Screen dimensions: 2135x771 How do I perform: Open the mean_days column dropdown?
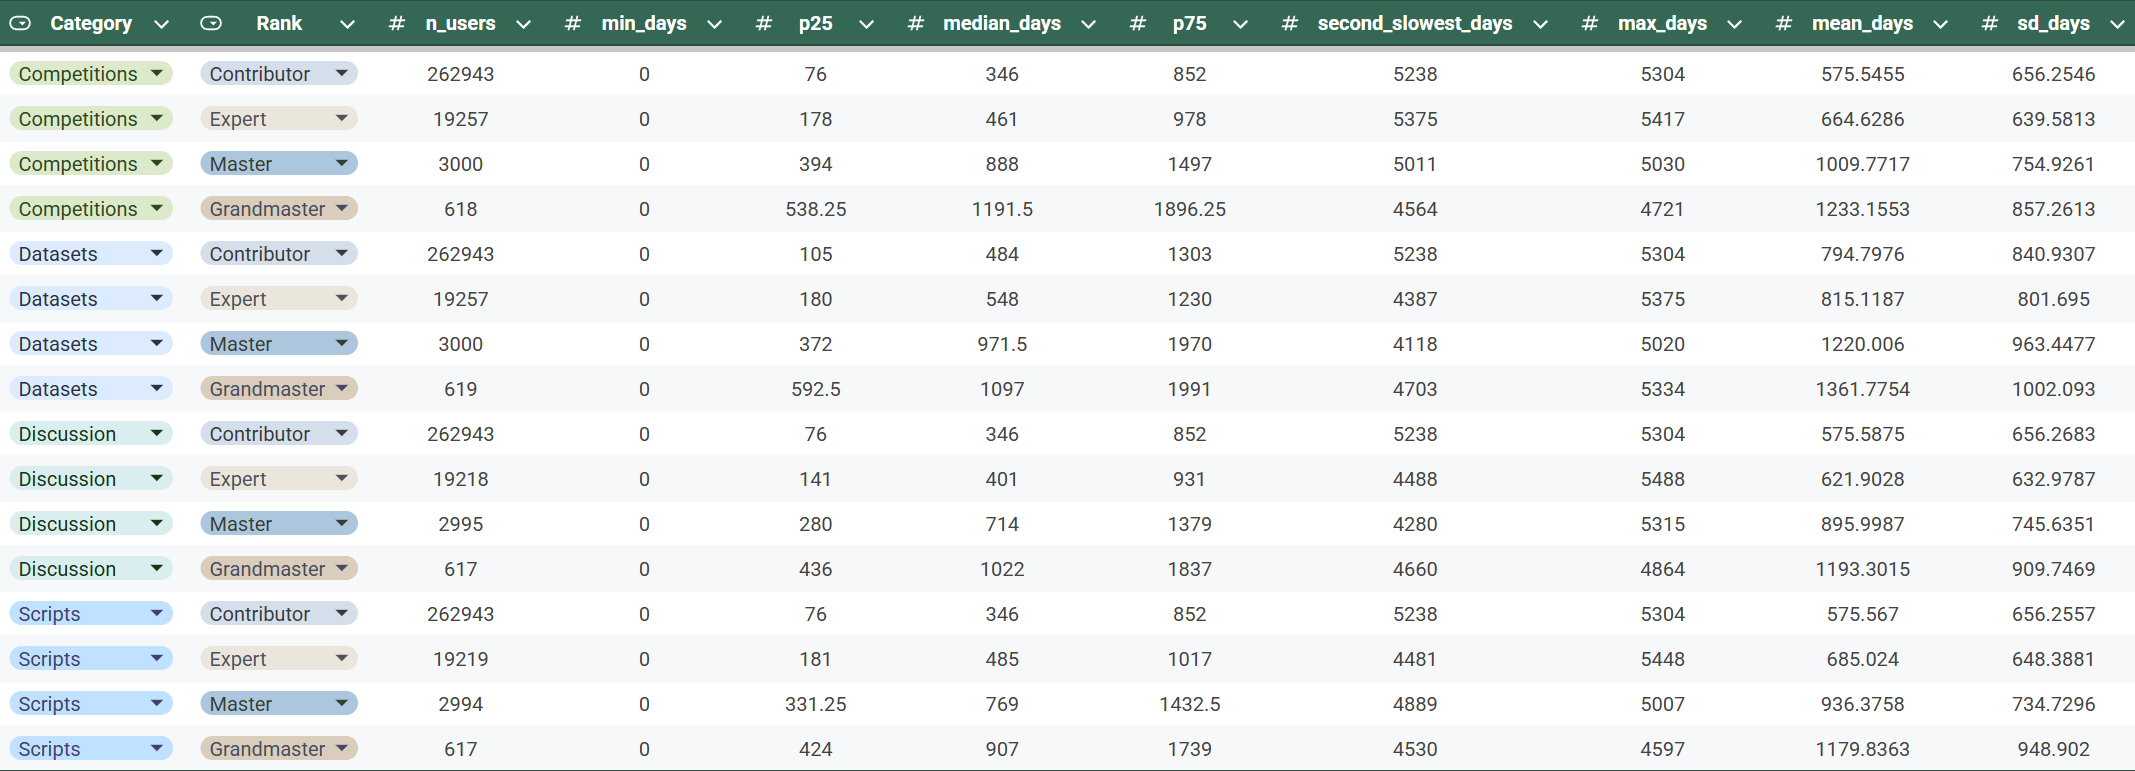pyautogui.click(x=1940, y=24)
